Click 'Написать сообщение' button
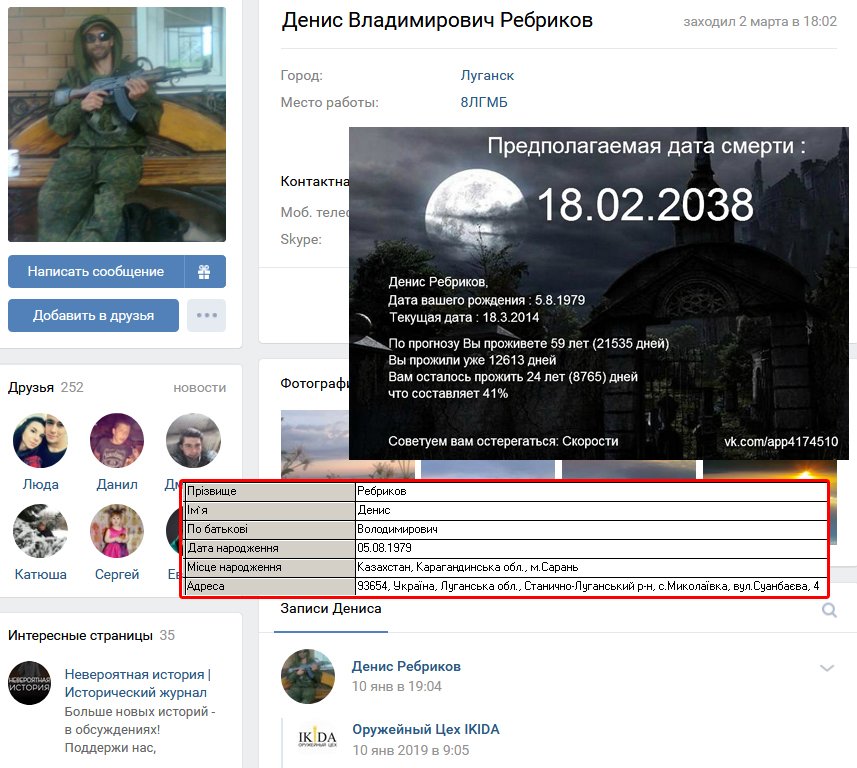The height and width of the screenshot is (768, 857). (96, 272)
